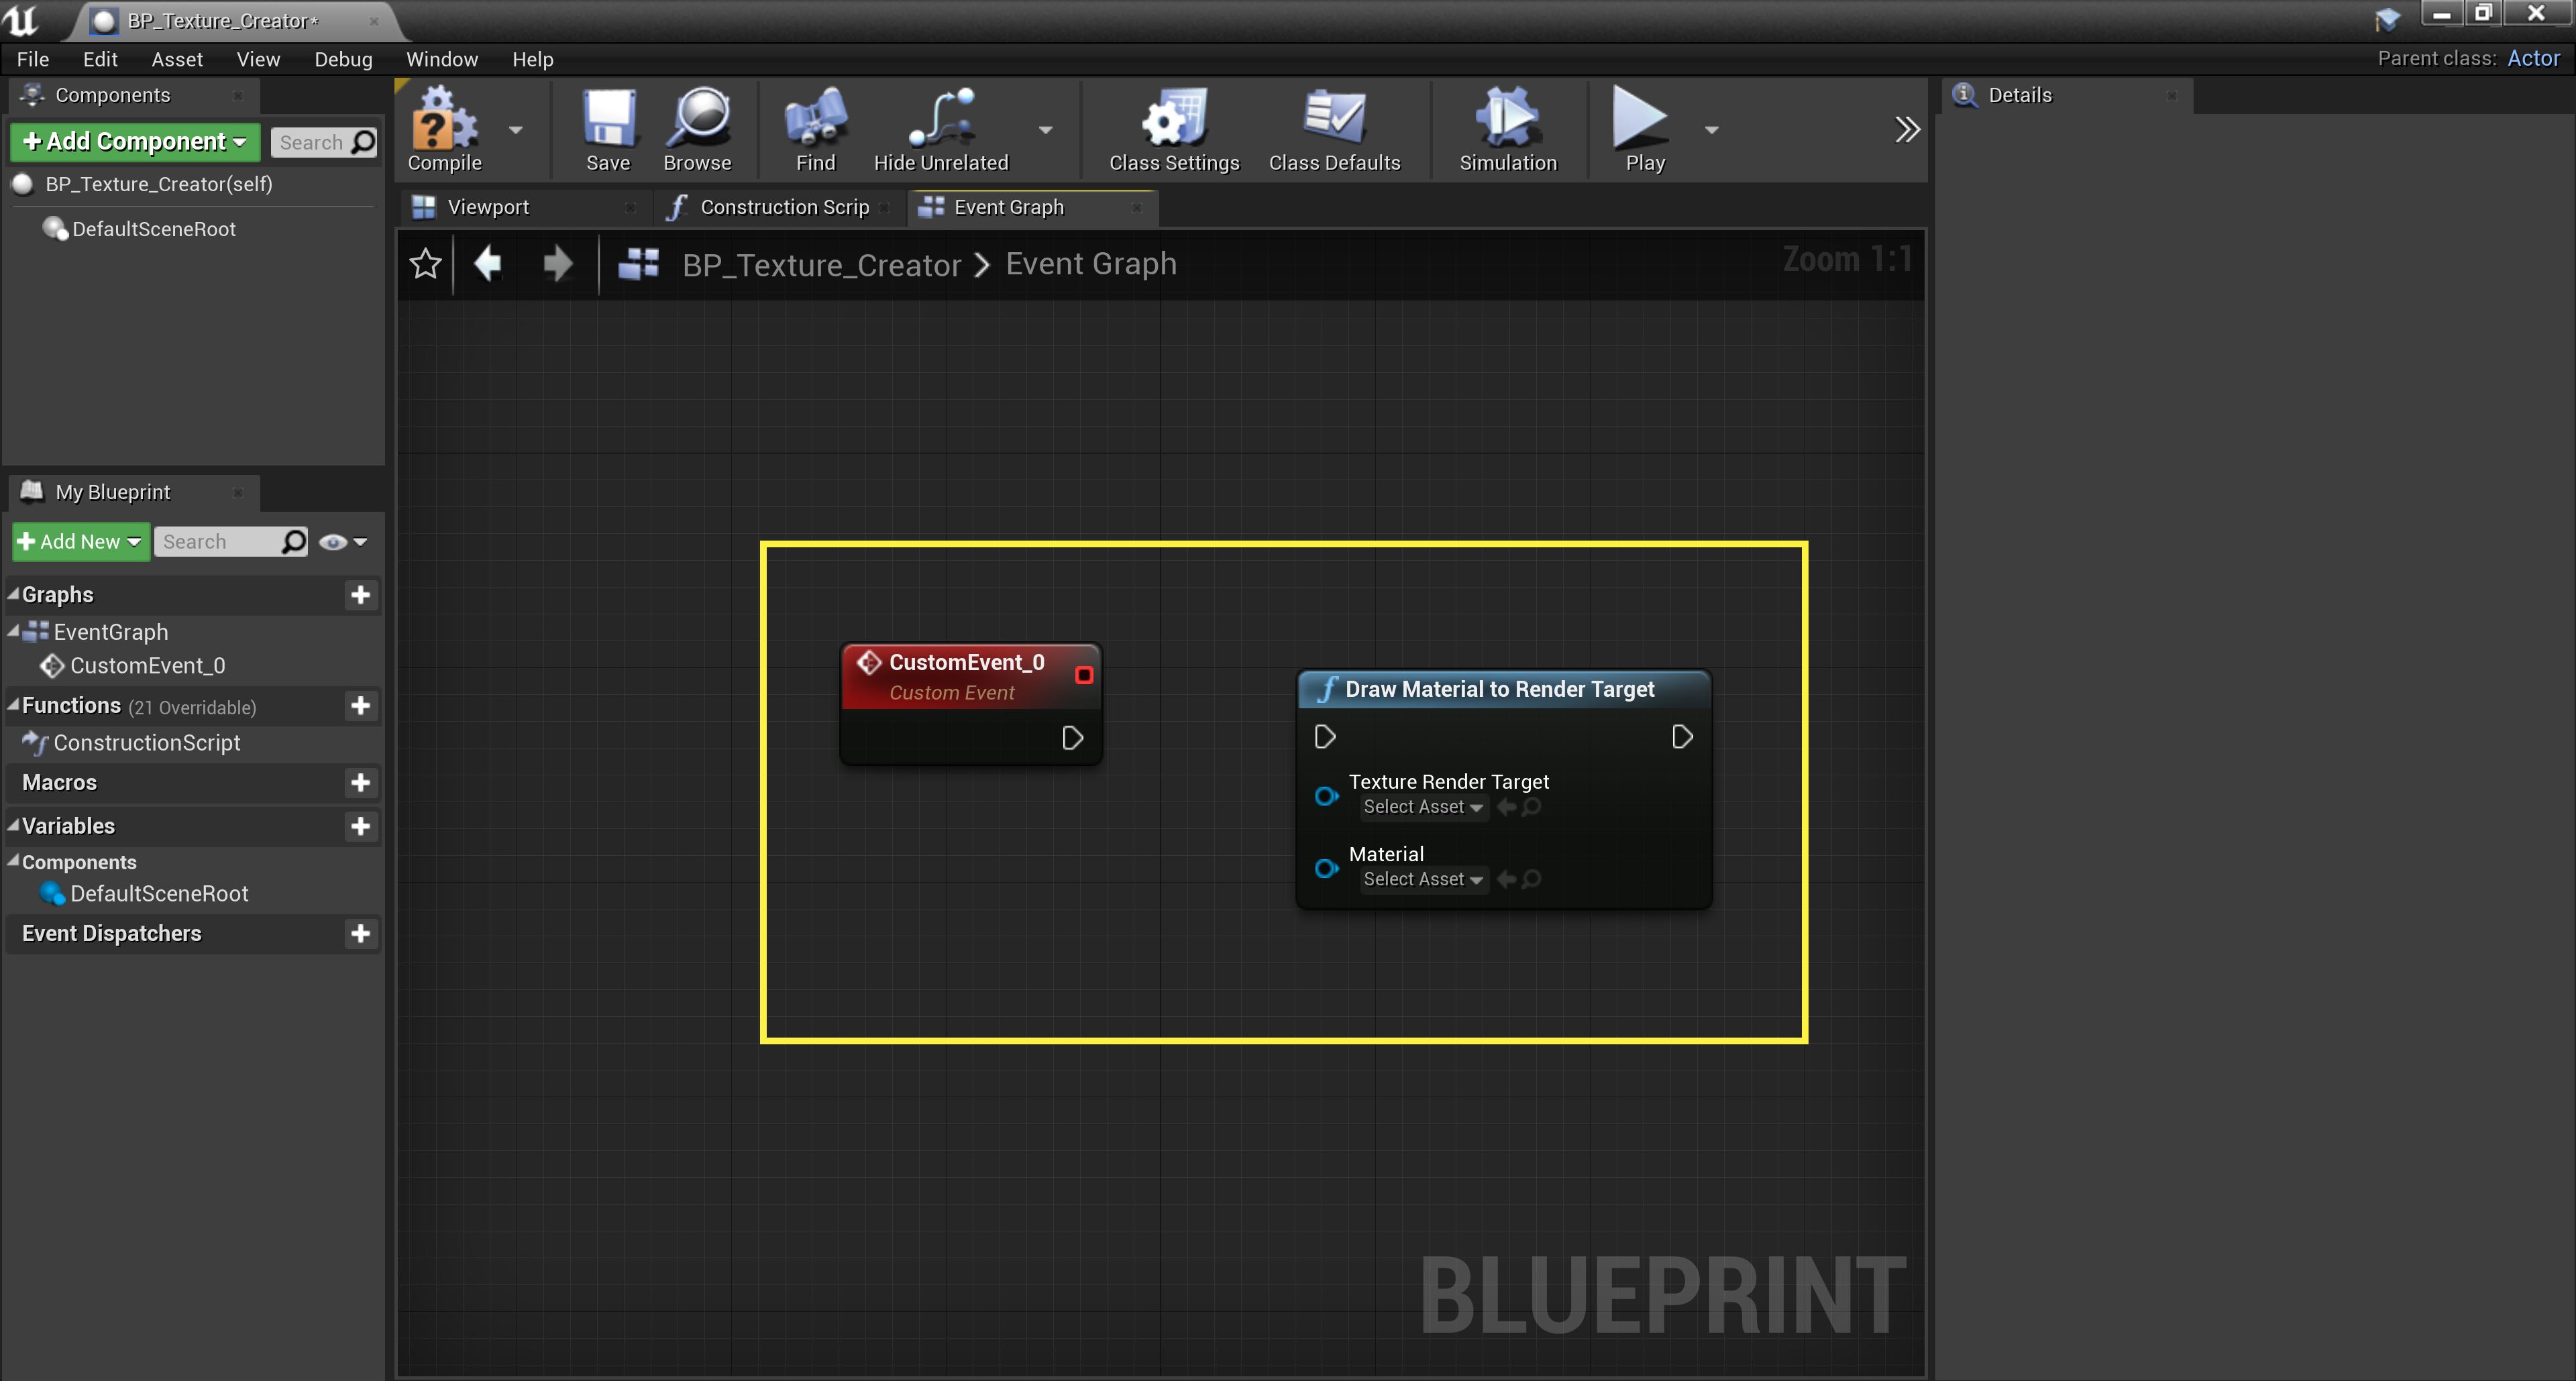Viewport: 2576px width, 1381px height.
Task: Switch to the Viewport tab
Action: pyautogui.click(x=488, y=207)
